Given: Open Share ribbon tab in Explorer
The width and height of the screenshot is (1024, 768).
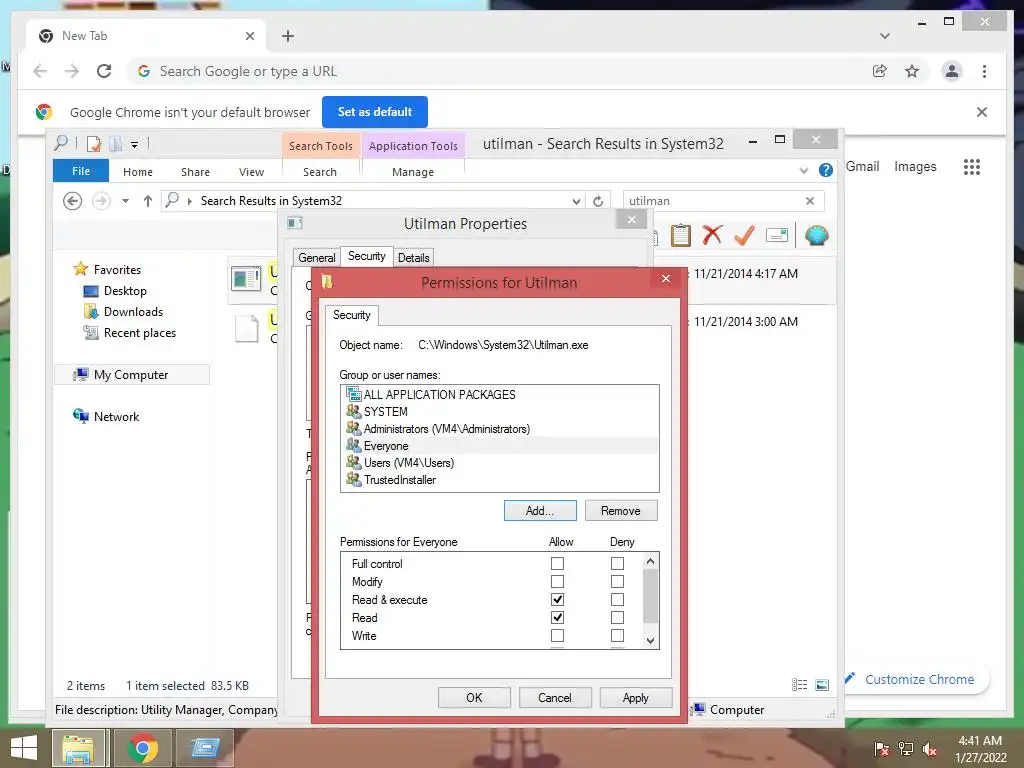Looking at the screenshot, I should click(195, 172).
